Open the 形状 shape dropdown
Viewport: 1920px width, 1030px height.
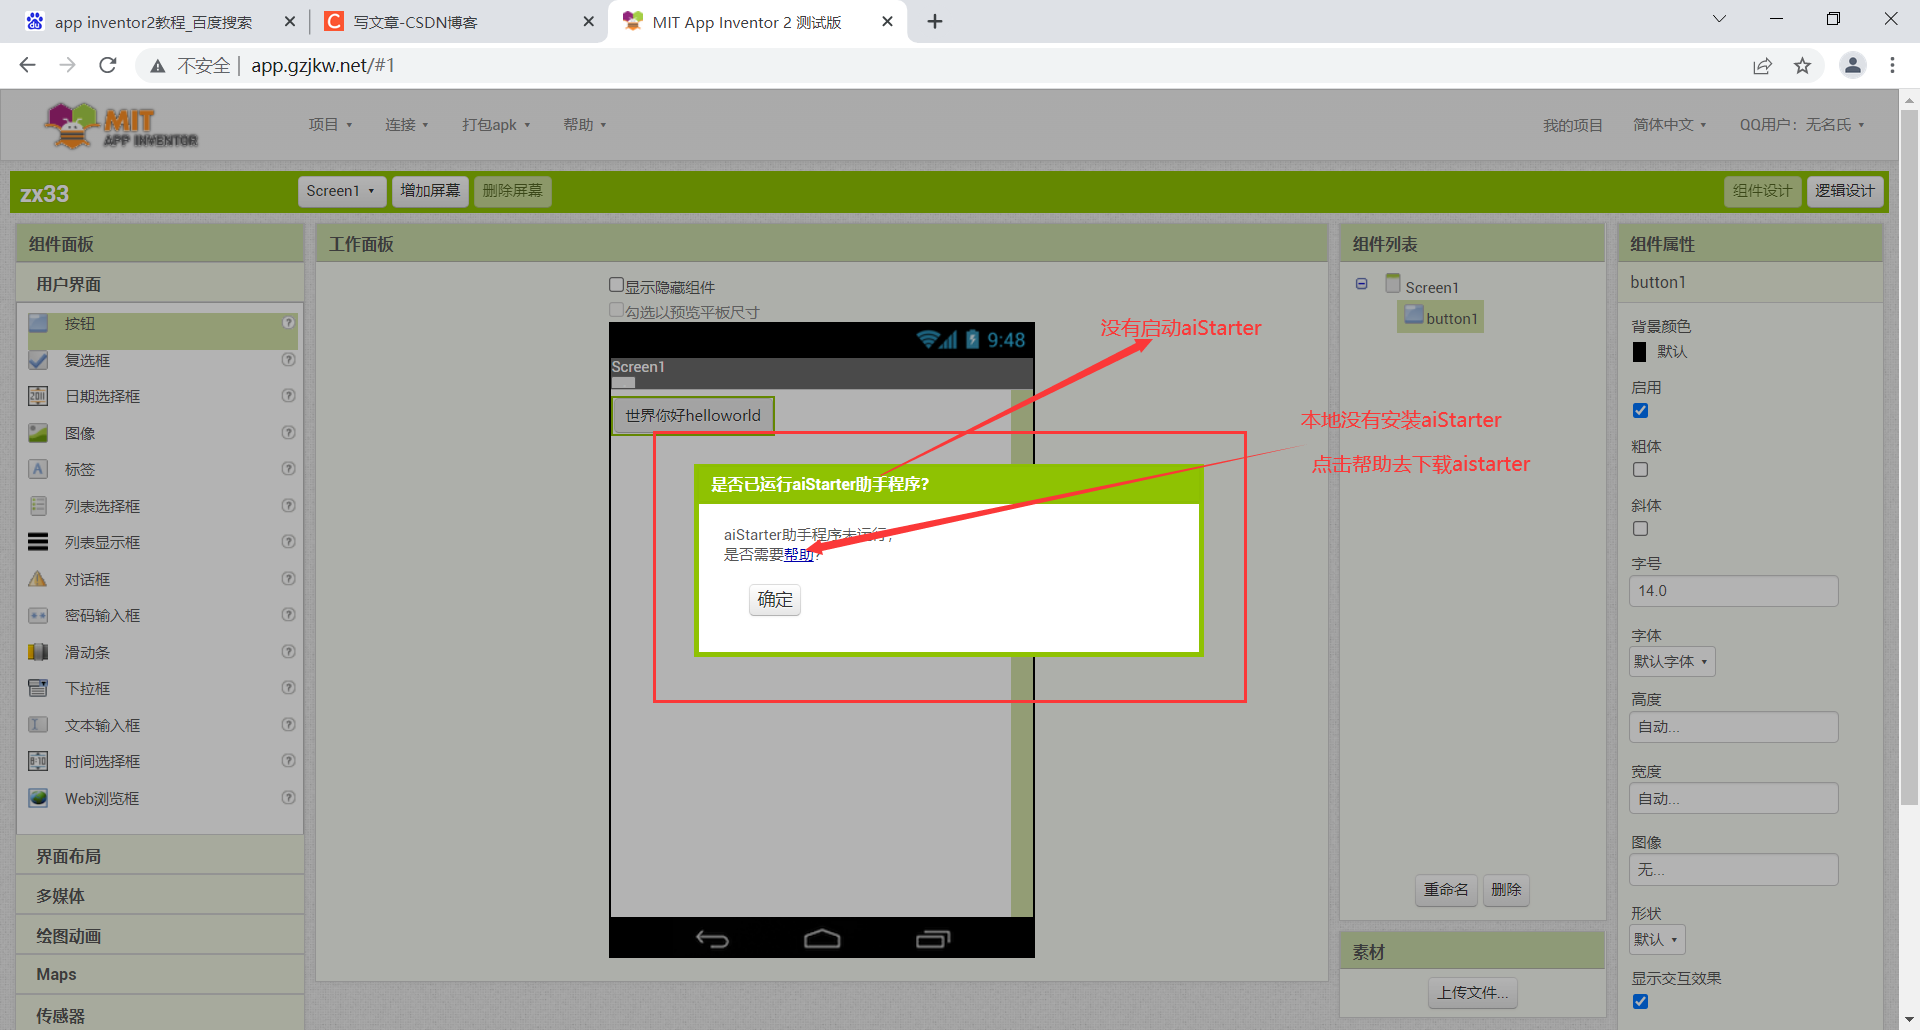point(1655,939)
